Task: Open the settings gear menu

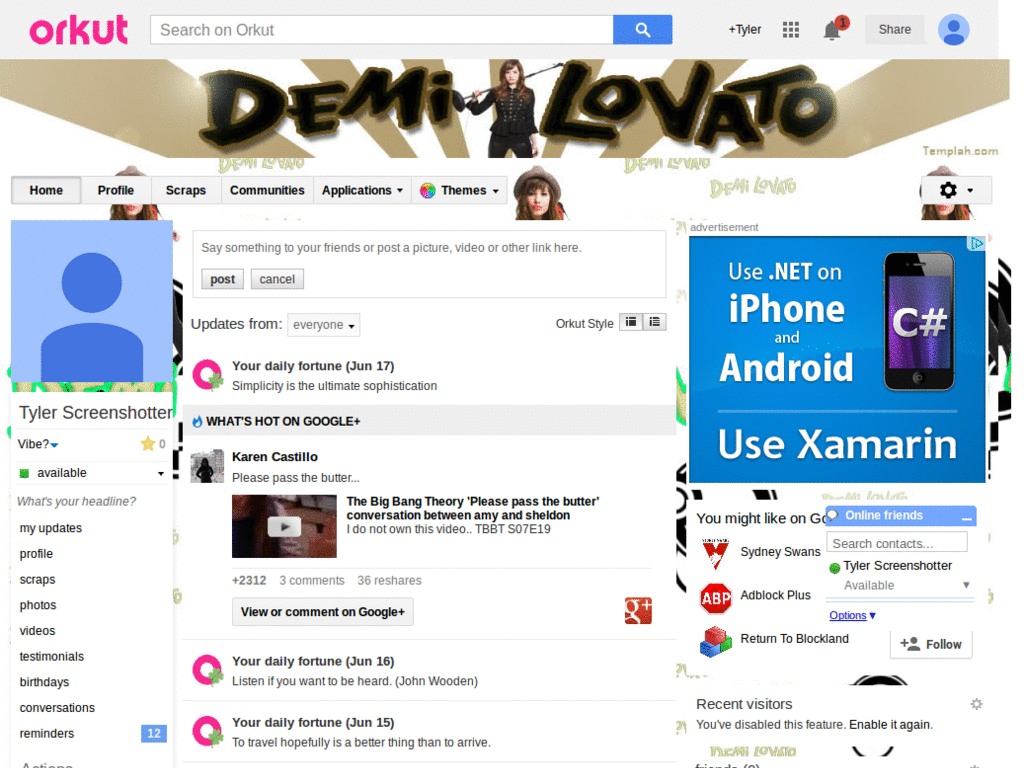Action: 956,190
